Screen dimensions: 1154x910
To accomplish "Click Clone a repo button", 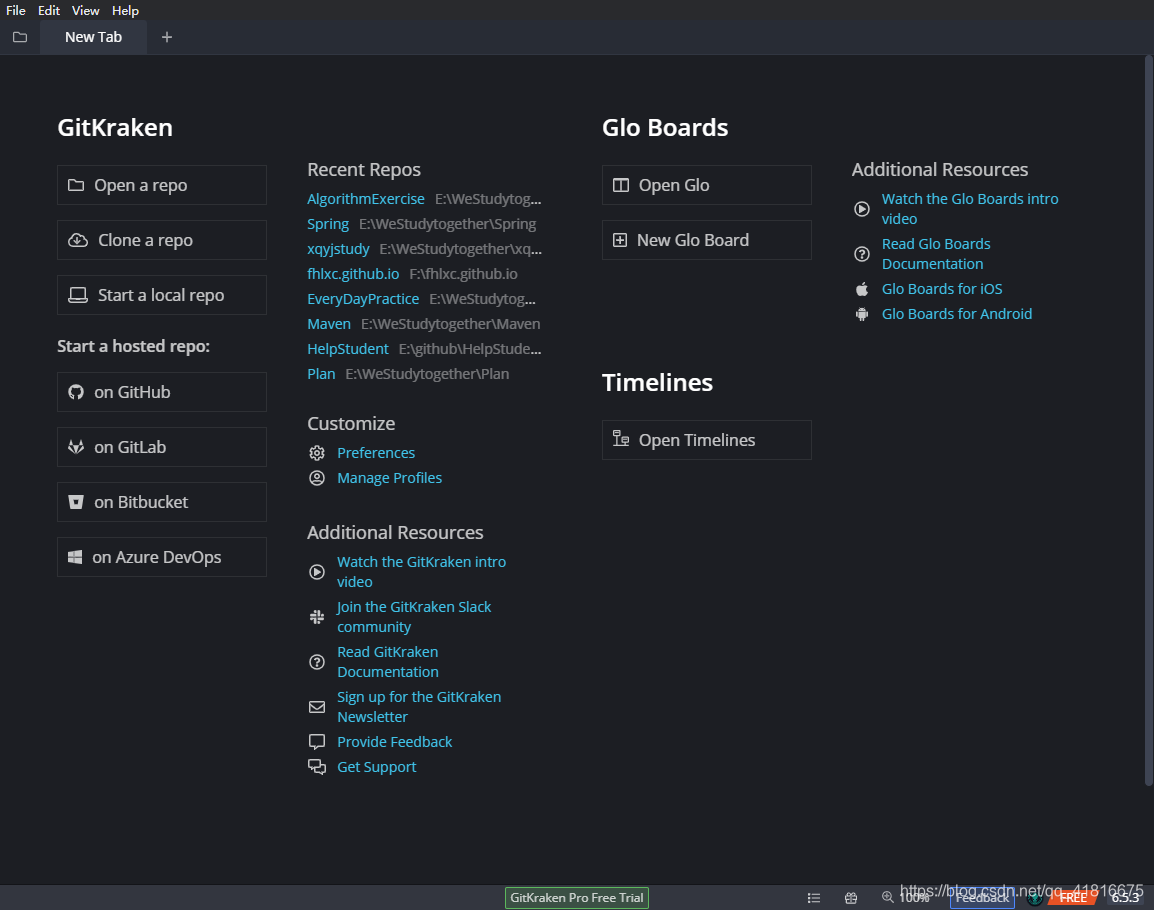I will coord(162,240).
